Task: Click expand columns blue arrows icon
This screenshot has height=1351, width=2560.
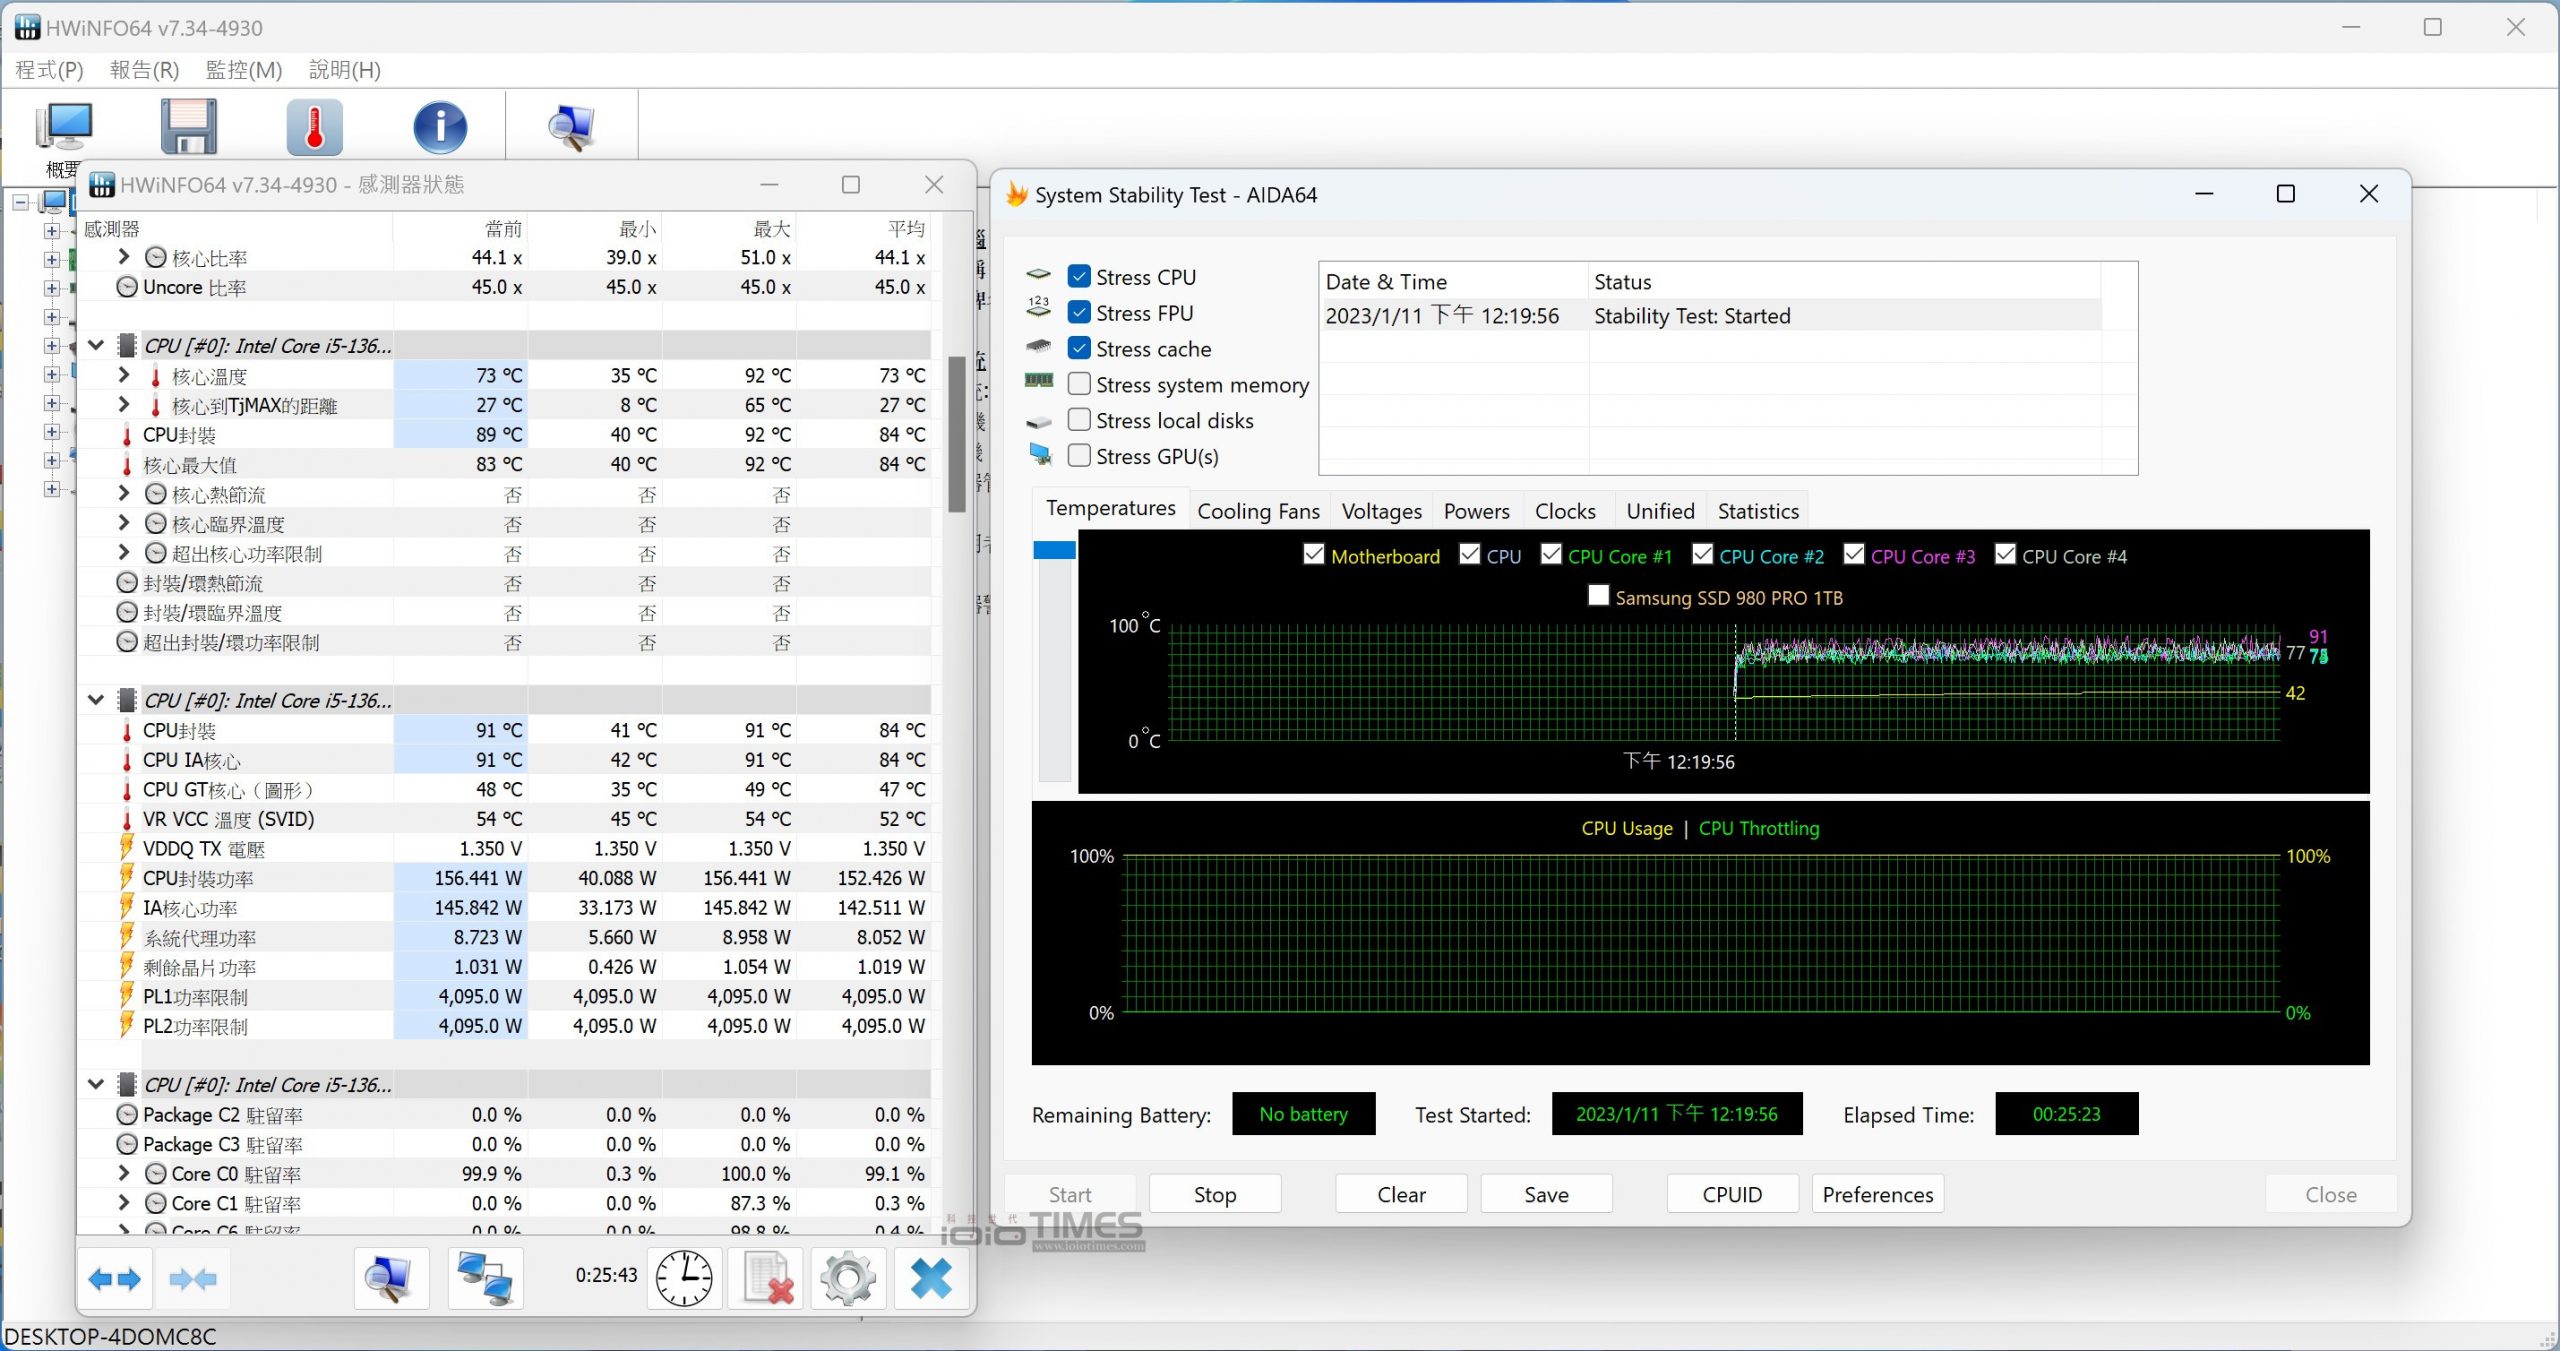Action: coord(115,1278)
